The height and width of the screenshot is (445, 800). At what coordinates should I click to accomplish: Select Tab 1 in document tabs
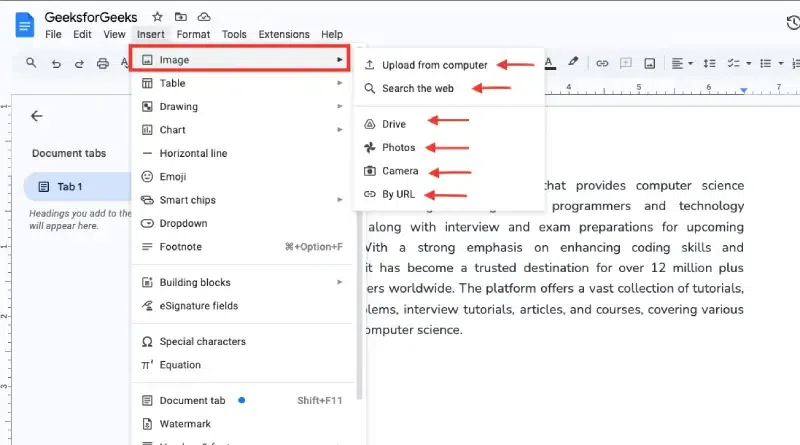click(77, 187)
